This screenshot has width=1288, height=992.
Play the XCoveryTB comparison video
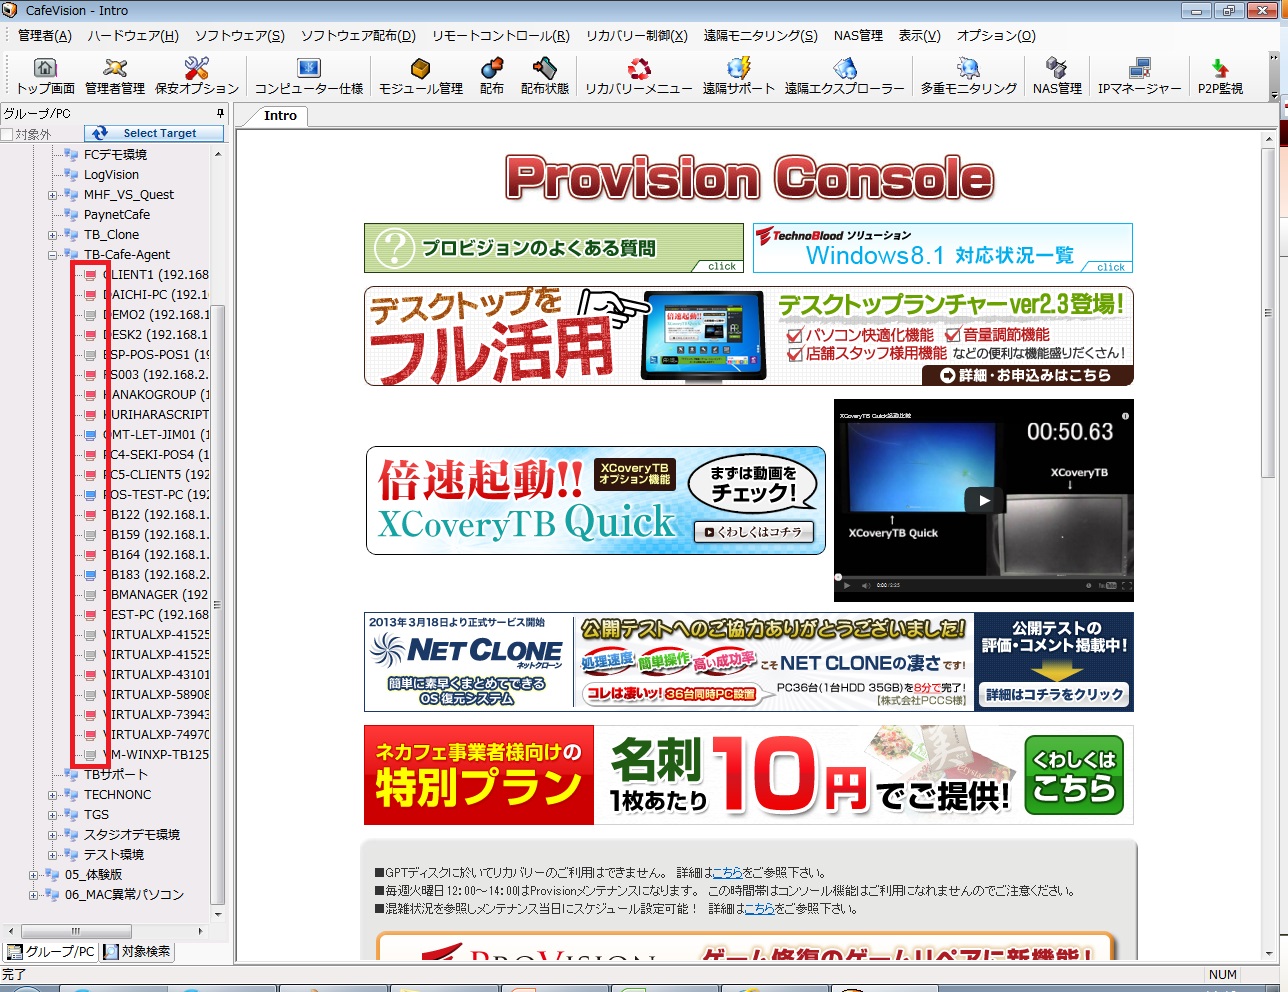[x=984, y=500]
